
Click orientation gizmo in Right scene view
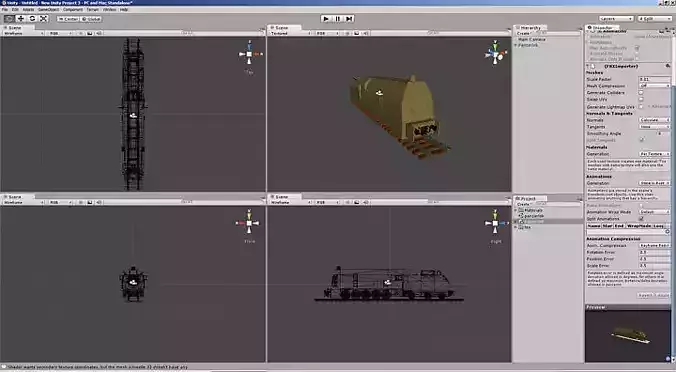pos(495,222)
